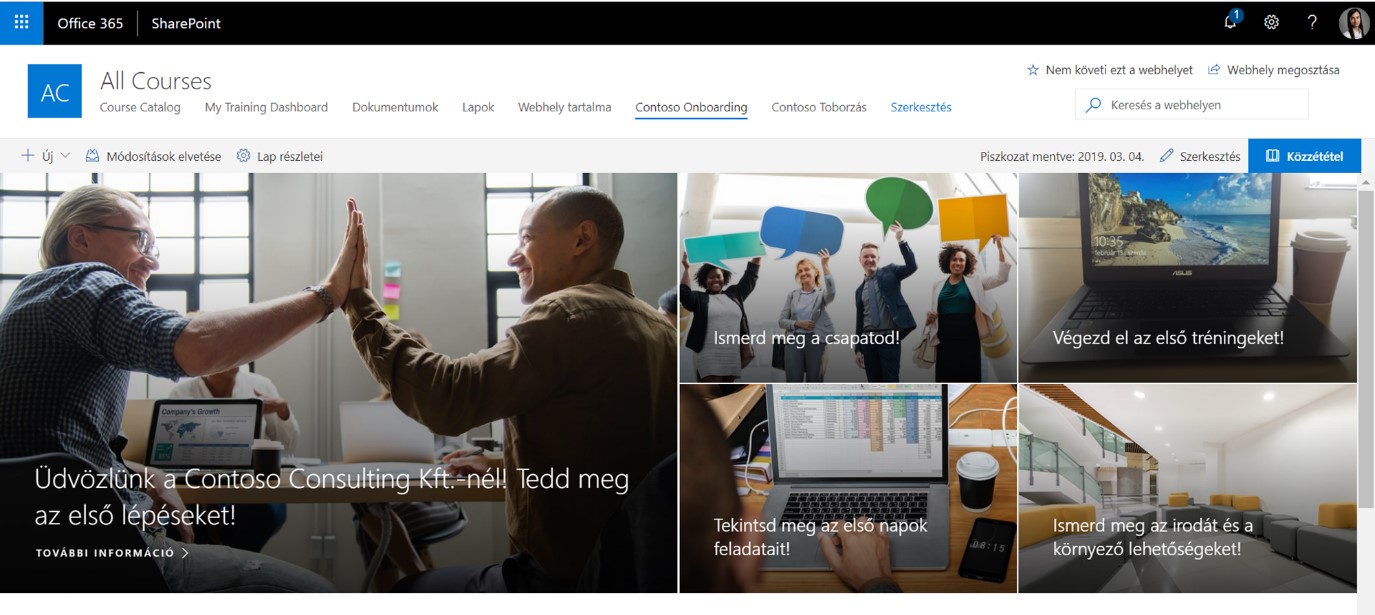
Task: Expand the Új dropdown chevron
Action: (65, 156)
